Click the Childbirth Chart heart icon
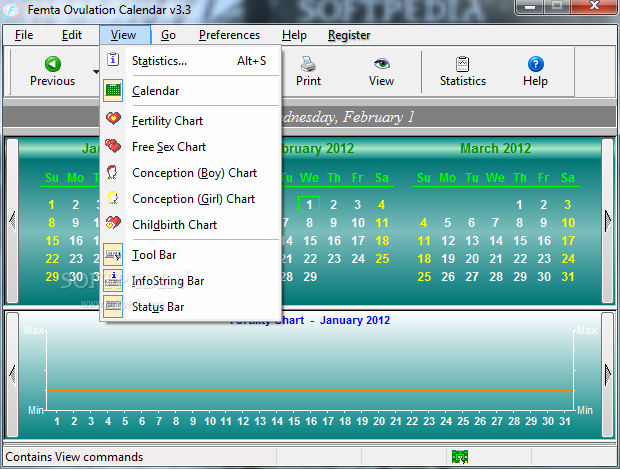 (x=113, y=223)
